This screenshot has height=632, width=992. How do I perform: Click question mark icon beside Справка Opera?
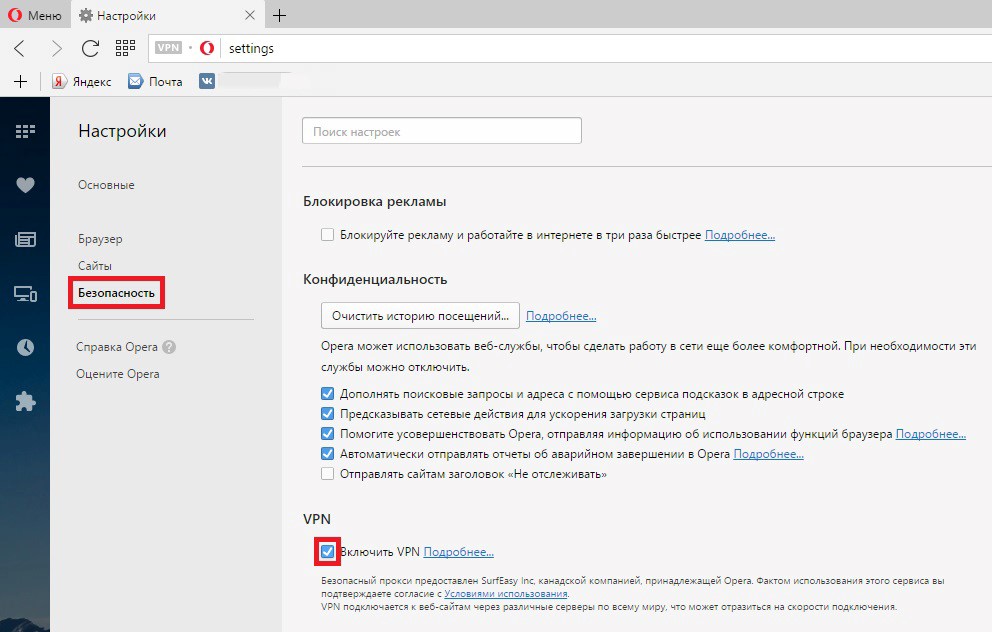click(169, 347)
